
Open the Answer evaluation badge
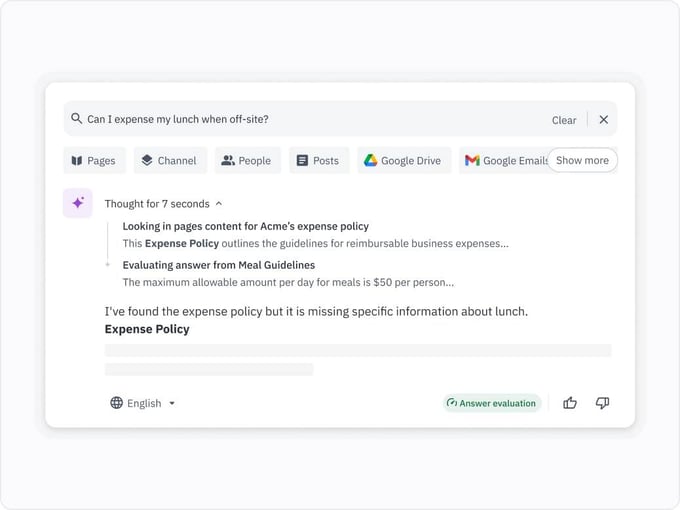491,403
